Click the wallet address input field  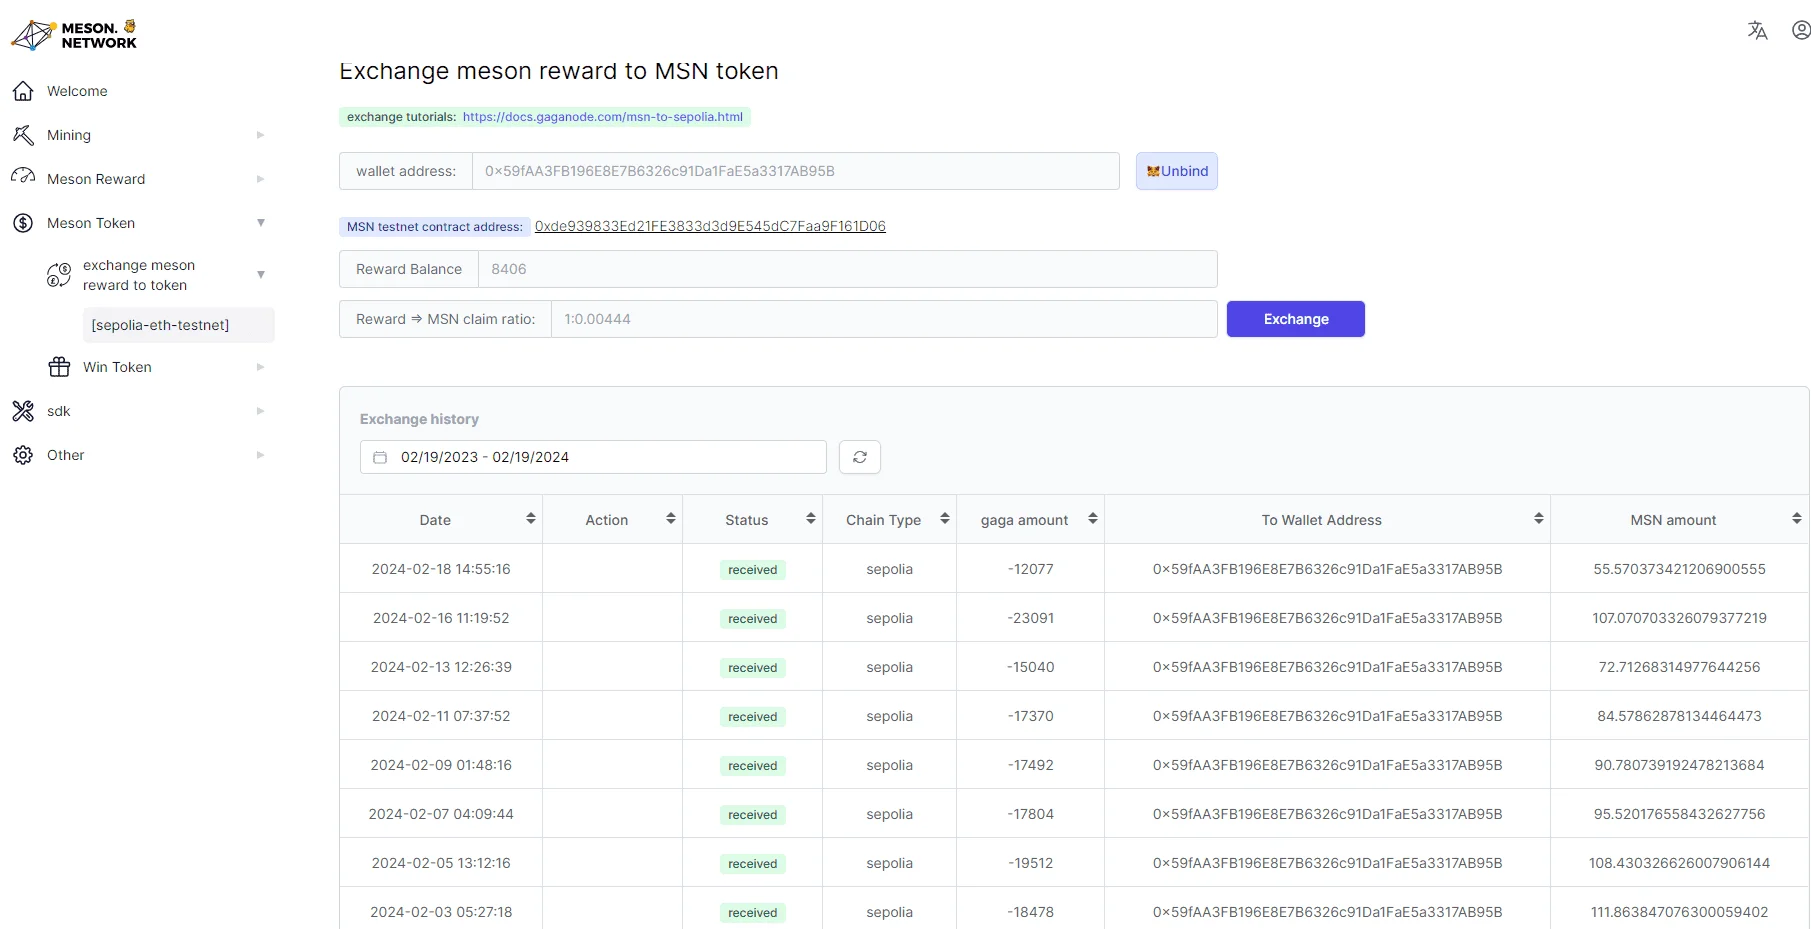(x=795, y=171)
